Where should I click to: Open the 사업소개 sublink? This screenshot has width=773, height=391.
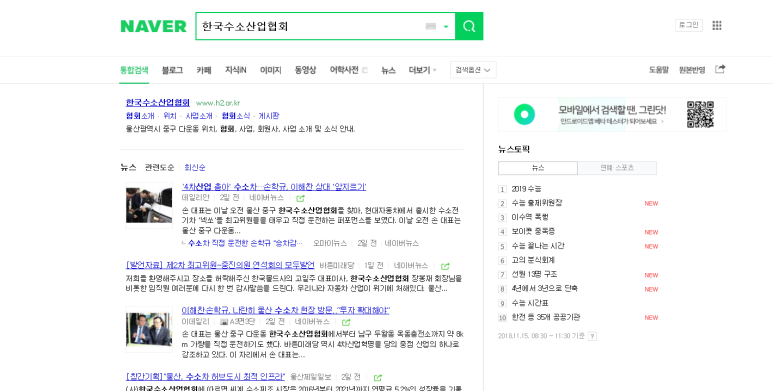(x=199, y=116)
